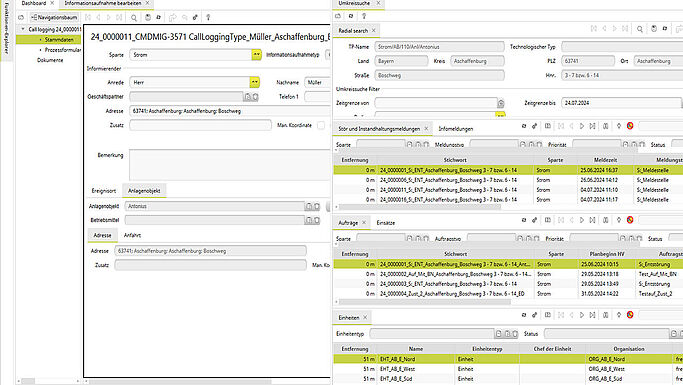The width and height of the screenshot is (683, 385).
Task: Next page arrow in Einheiten toolbar
Action: tap(582, 315)
